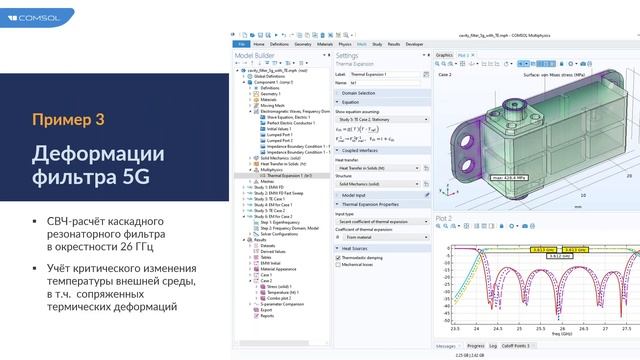Select Perfect Electric Conductor 1 node

point(291,123)
